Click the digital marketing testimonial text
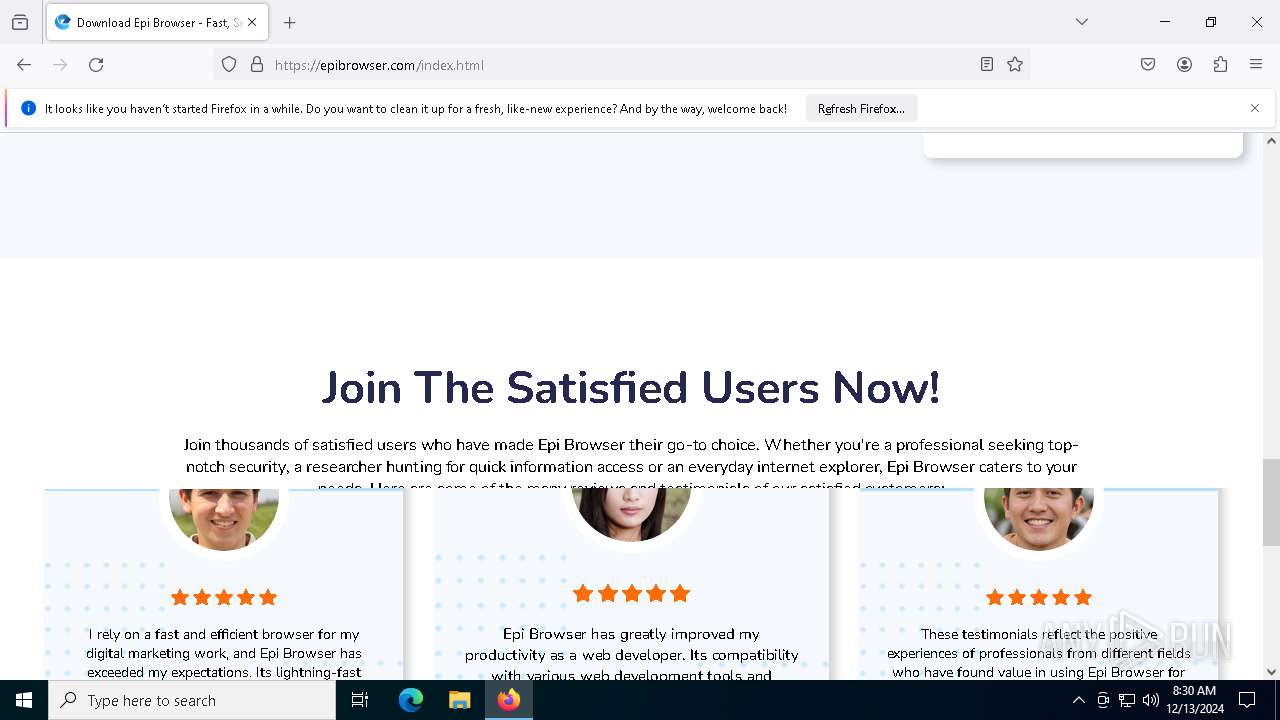 click(224, 653)
